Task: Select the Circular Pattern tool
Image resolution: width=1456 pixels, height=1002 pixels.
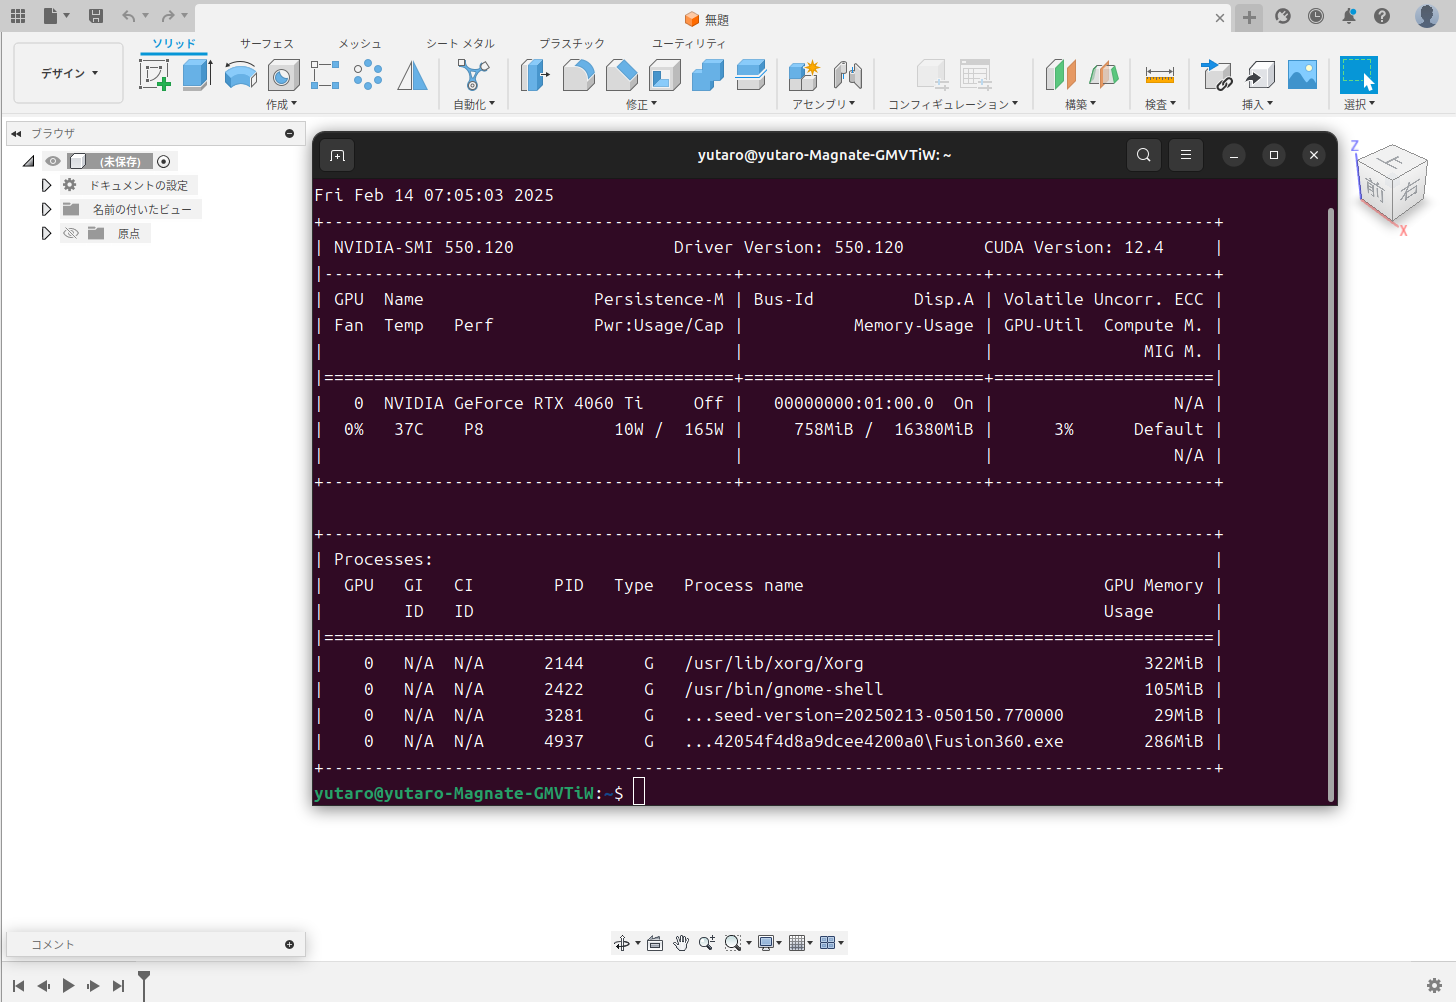Action: (368, 75)
